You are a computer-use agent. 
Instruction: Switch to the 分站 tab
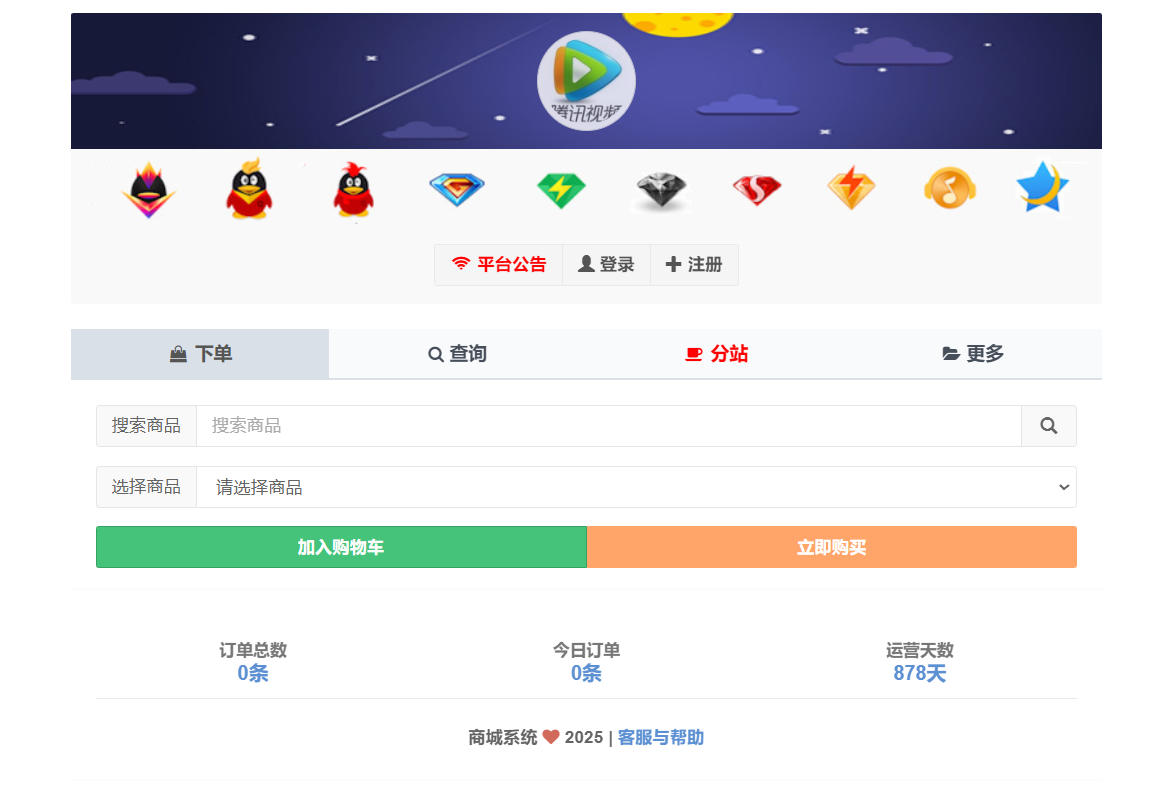[x=717, y=354]
